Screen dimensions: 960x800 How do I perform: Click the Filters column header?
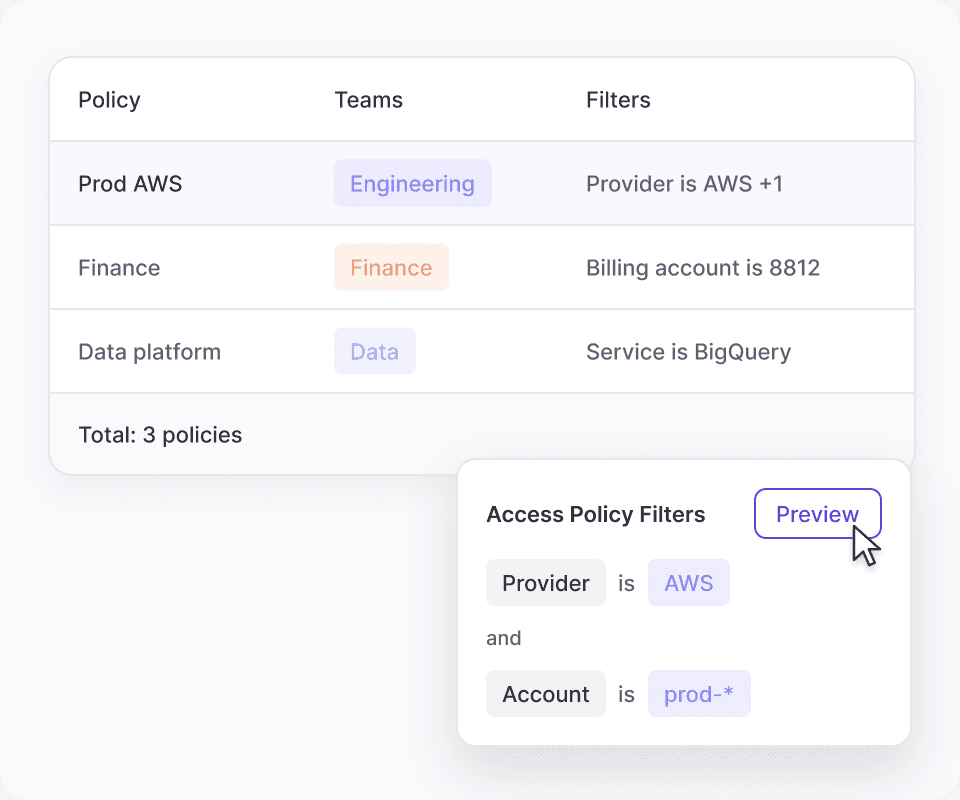point(618,100)
